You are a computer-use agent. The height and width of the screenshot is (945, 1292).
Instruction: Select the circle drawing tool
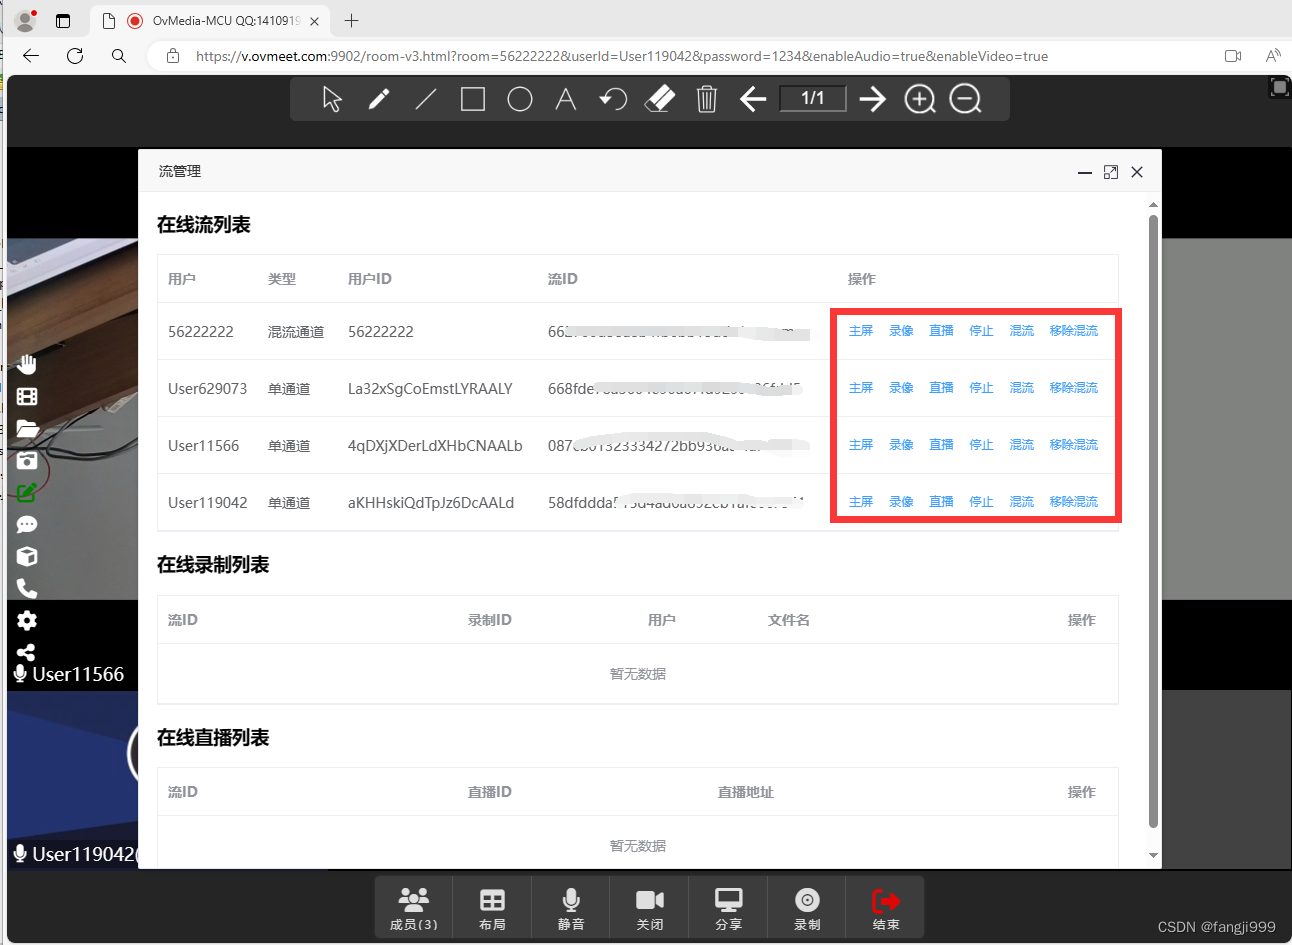(x=519, y=98)
